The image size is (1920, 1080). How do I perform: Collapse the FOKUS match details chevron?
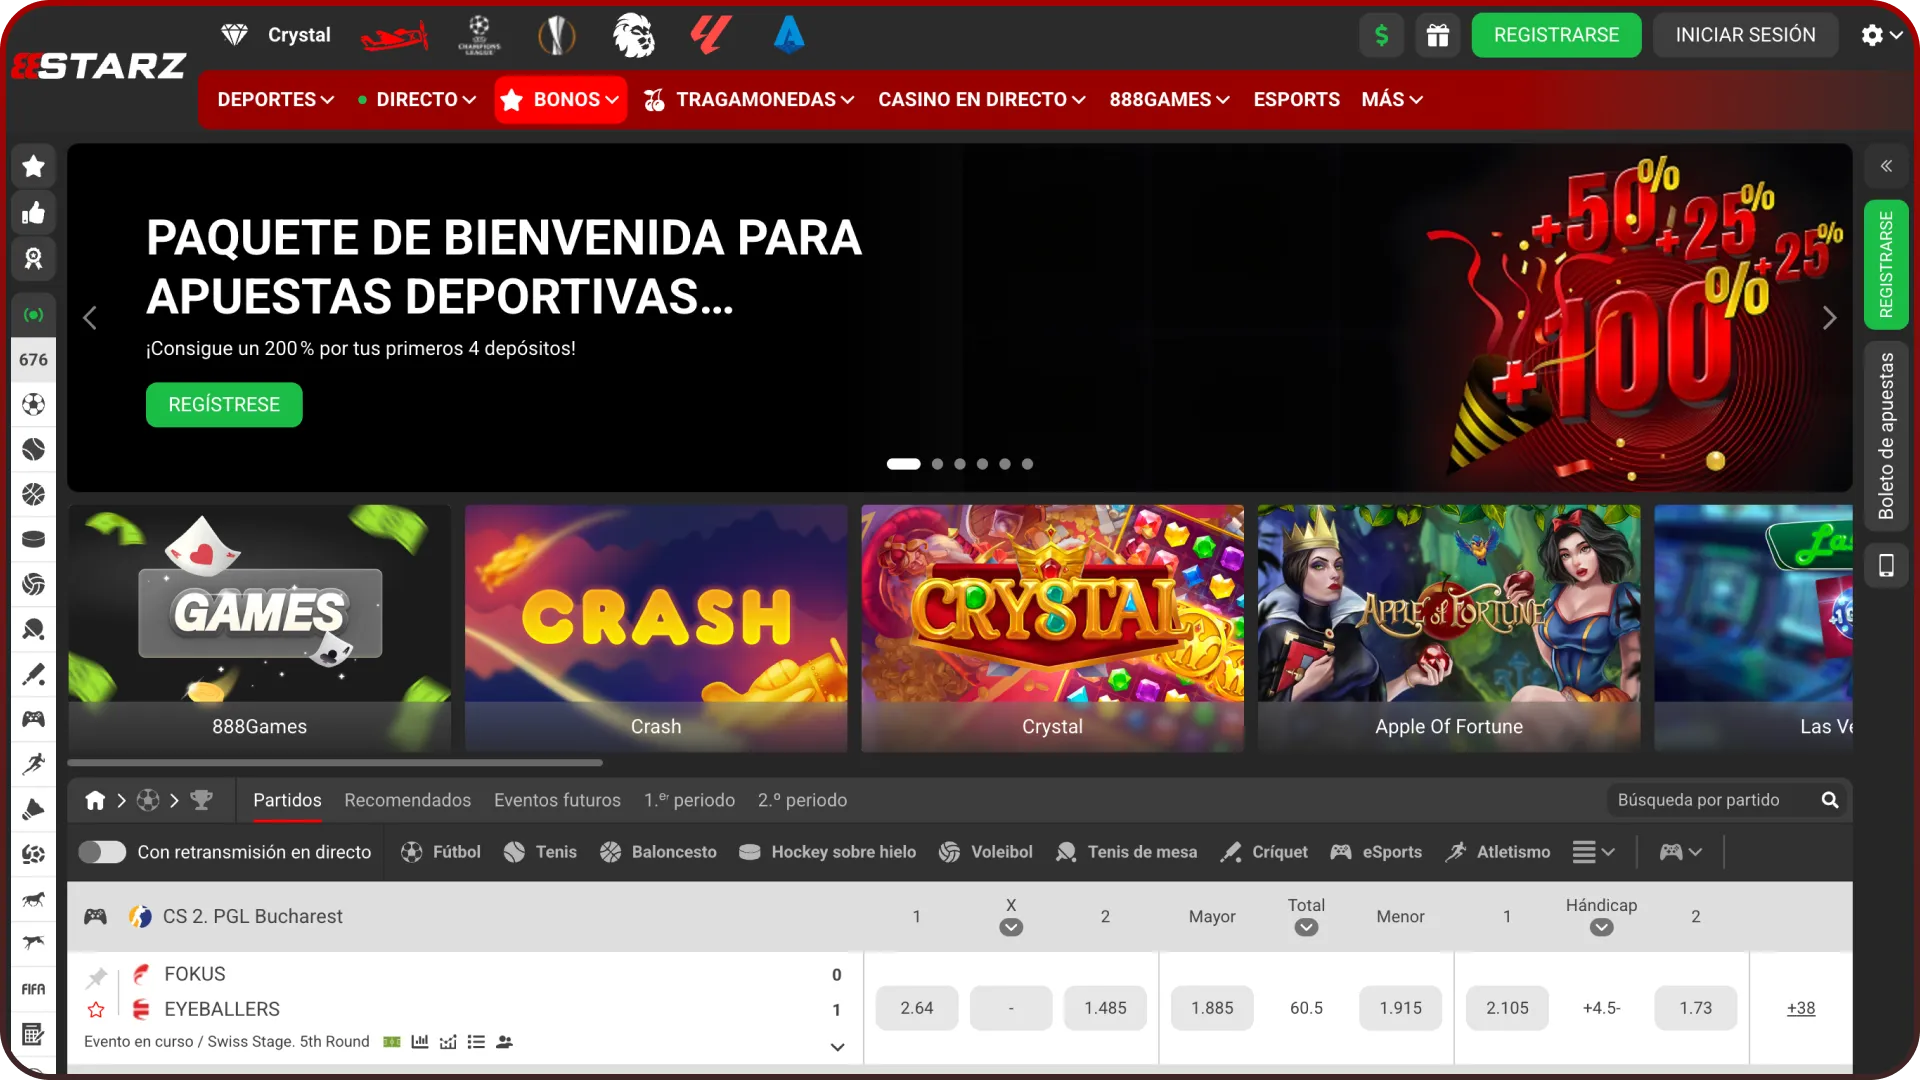[x=836, y=1046]
